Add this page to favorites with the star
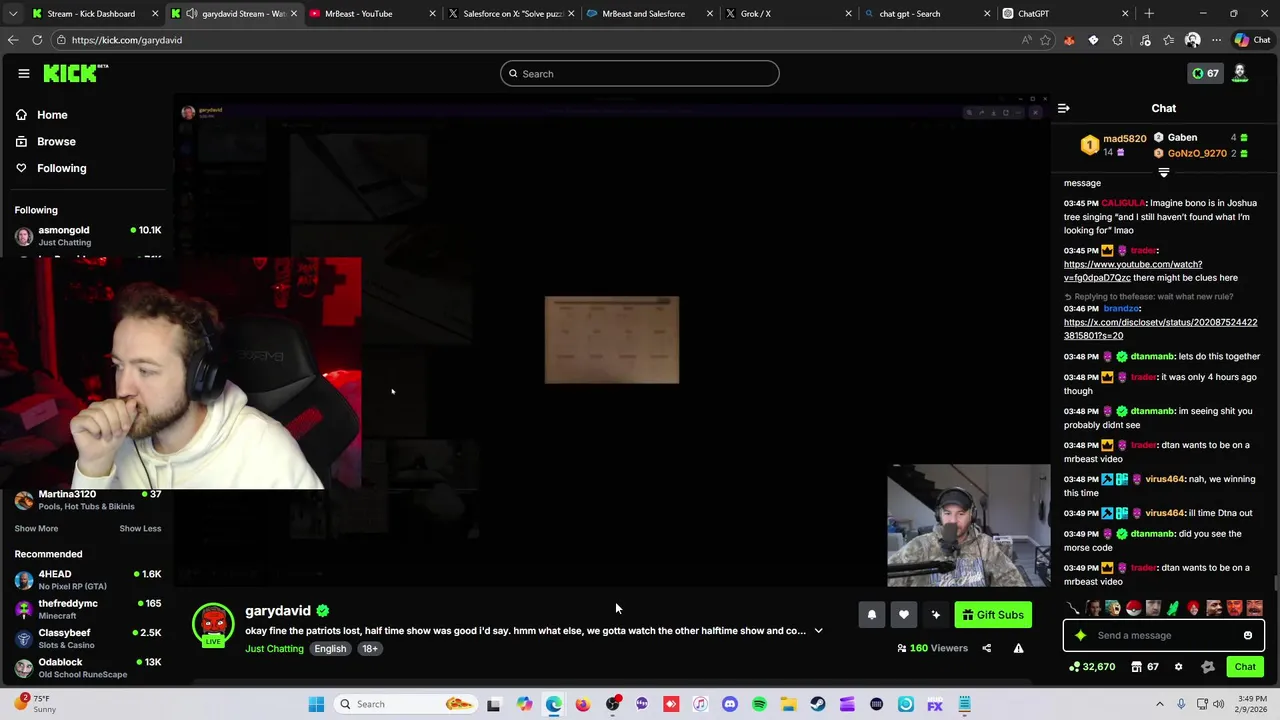Viewport: 1280px width, 720px height. 1045,40
